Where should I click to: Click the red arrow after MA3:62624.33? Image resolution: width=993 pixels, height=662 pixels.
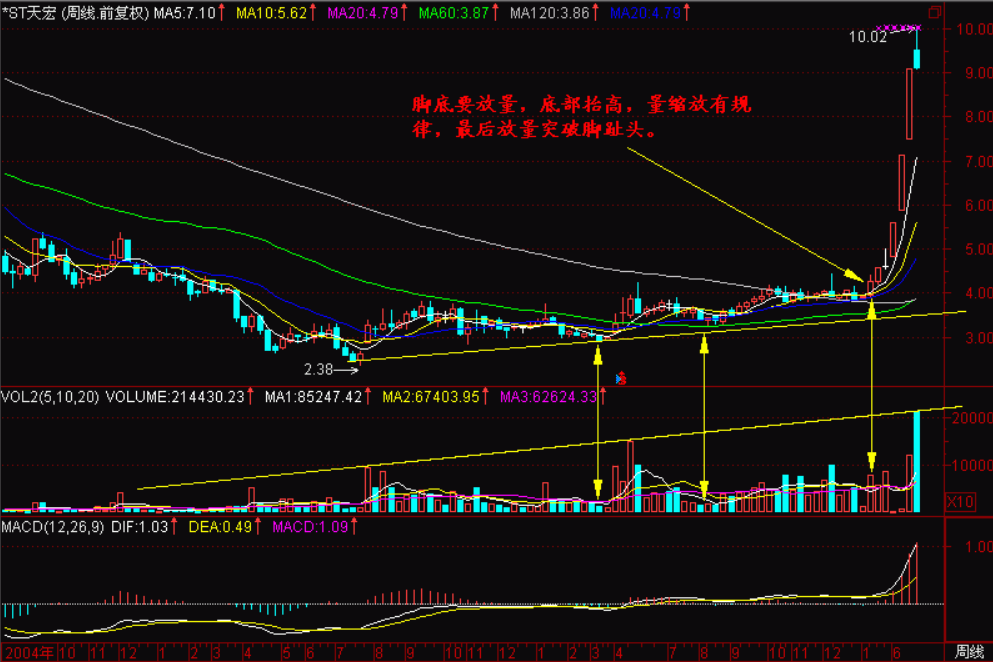605,397
